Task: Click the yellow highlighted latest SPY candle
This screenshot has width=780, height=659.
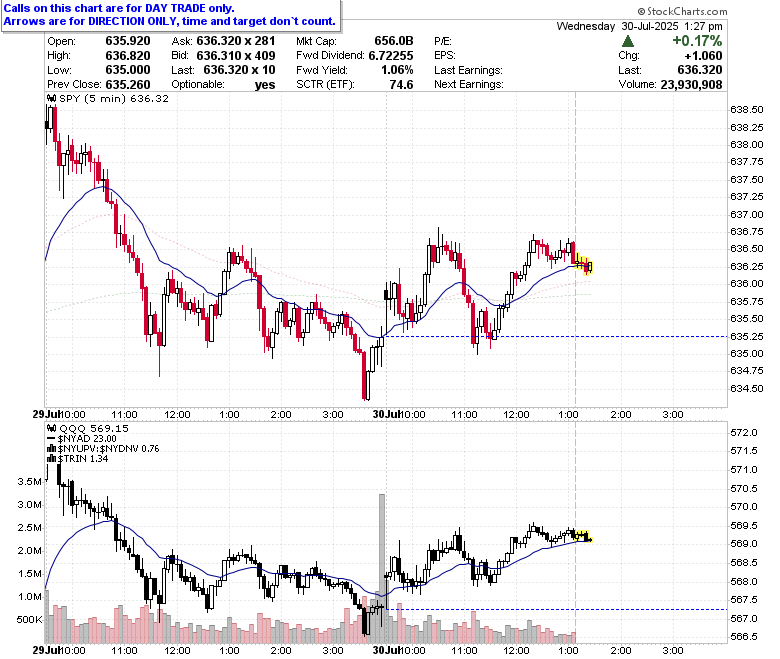Action: tap(585, 265)
